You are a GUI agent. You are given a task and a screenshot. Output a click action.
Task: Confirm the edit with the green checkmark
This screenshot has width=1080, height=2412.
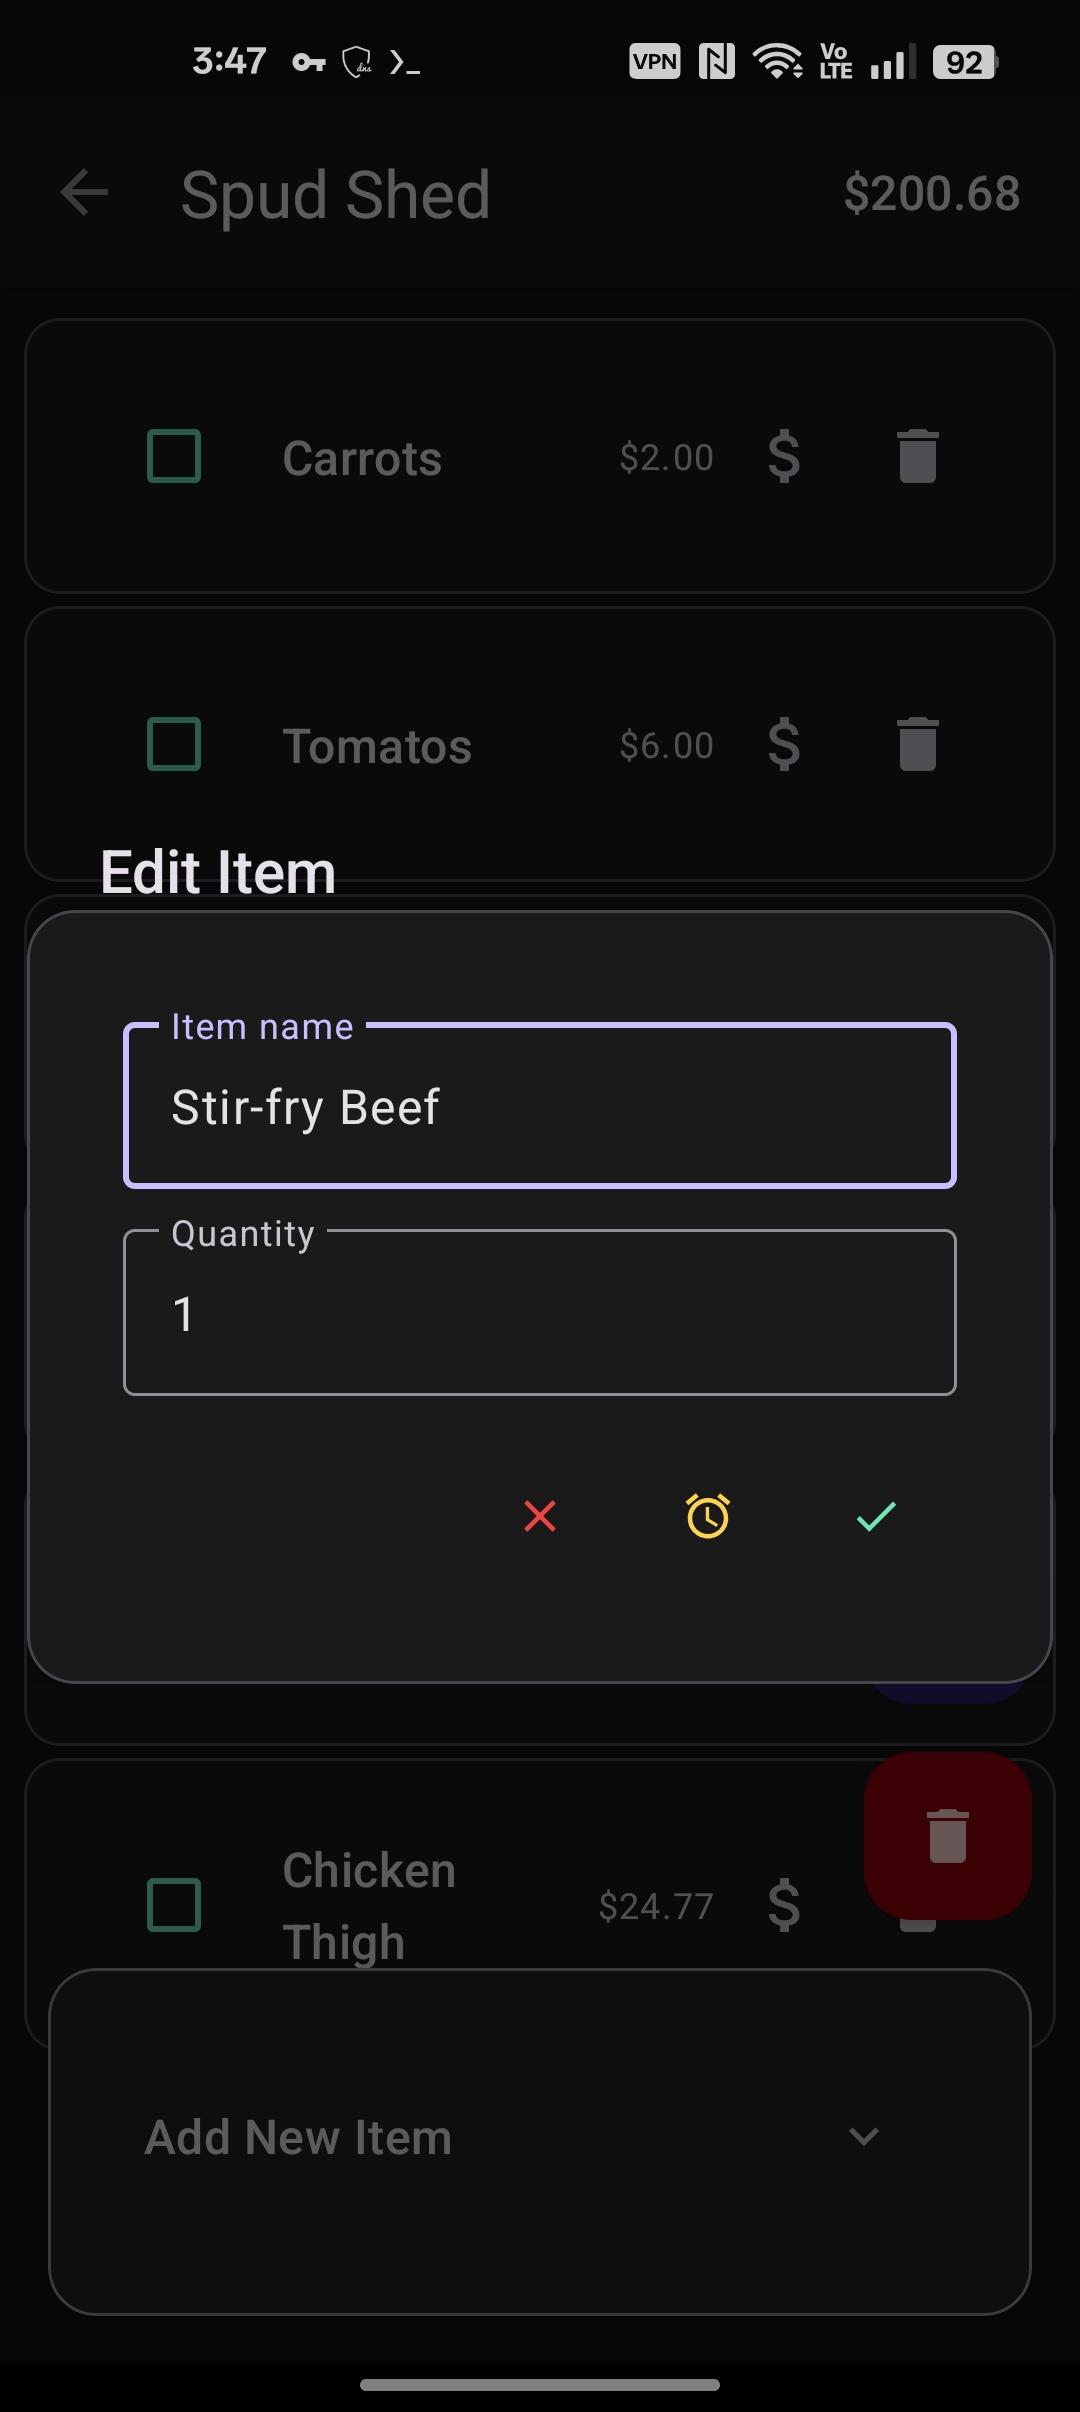(876, 1517)
